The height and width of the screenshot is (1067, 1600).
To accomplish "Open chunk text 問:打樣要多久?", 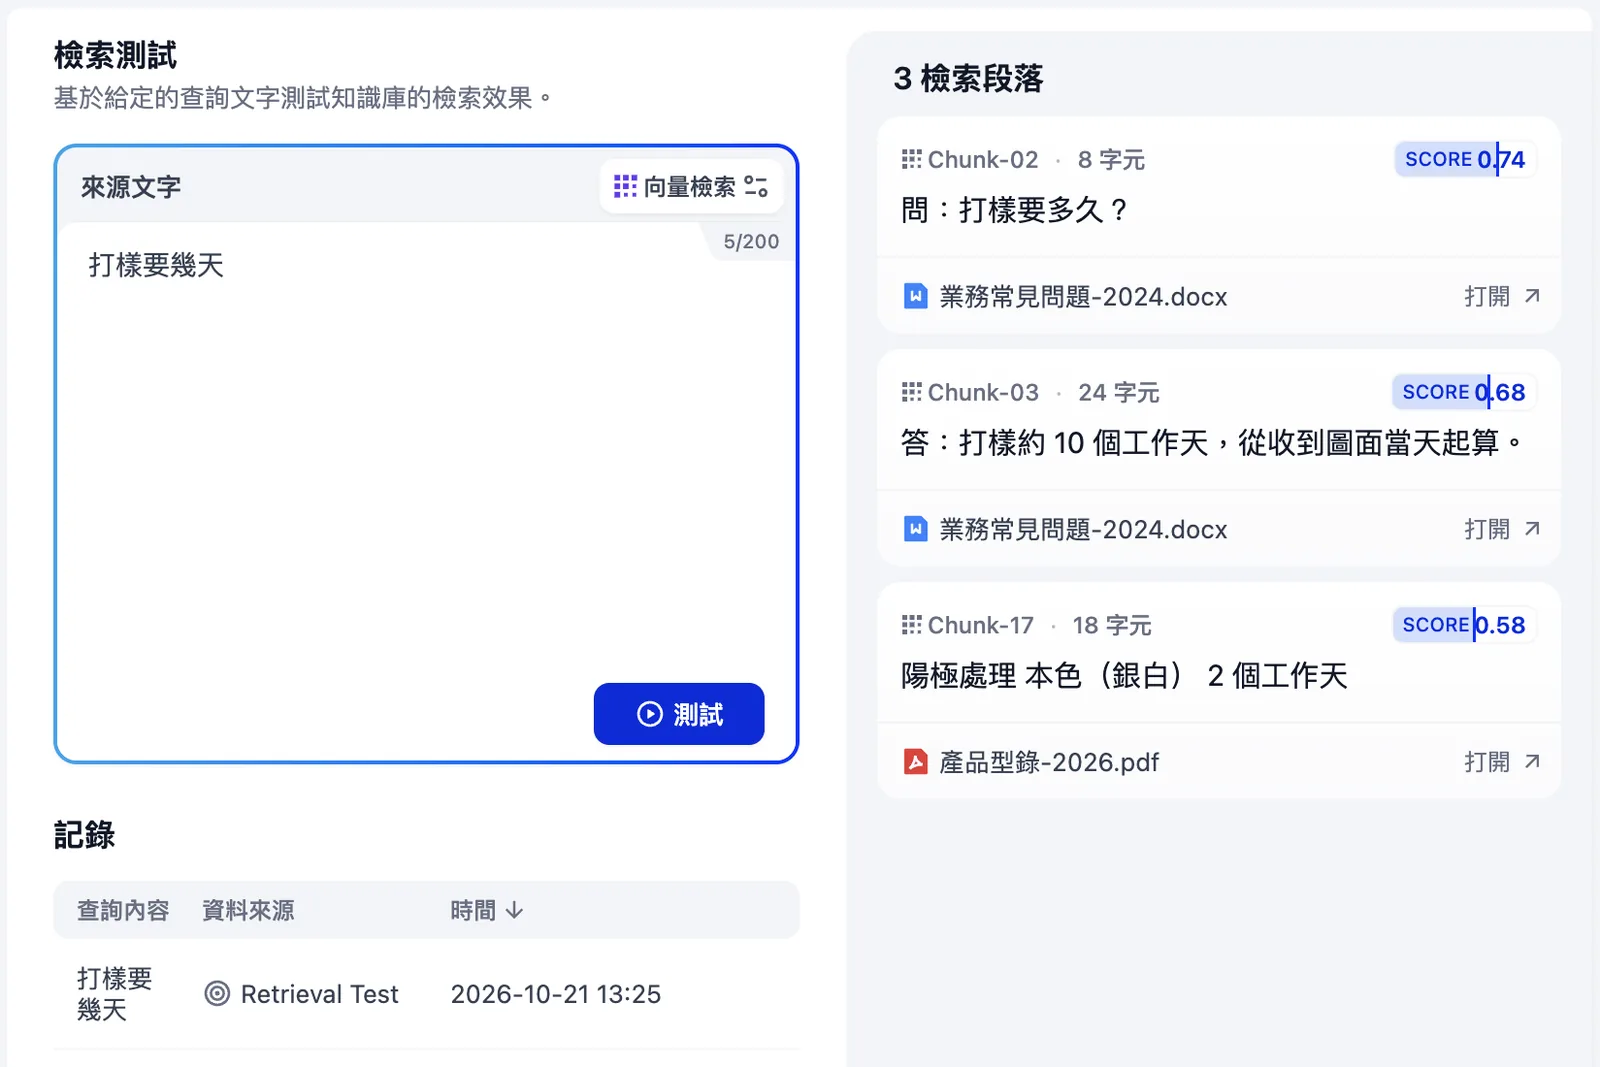I will [1015, 210].
